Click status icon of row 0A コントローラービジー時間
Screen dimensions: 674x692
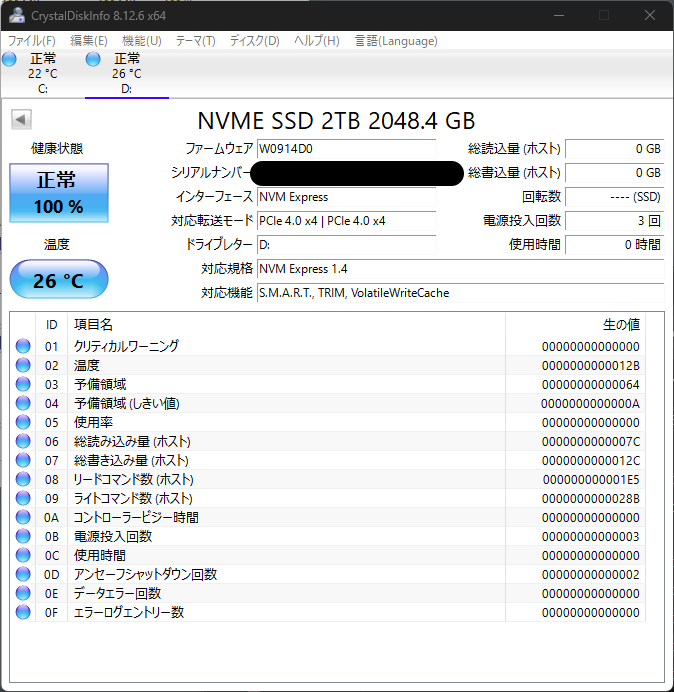(23, 517)
